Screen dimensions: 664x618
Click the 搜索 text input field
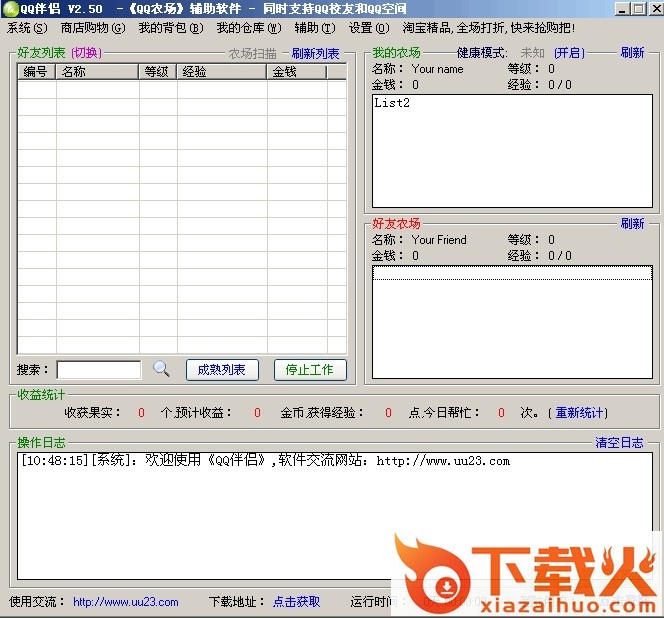tap(99, 370)
